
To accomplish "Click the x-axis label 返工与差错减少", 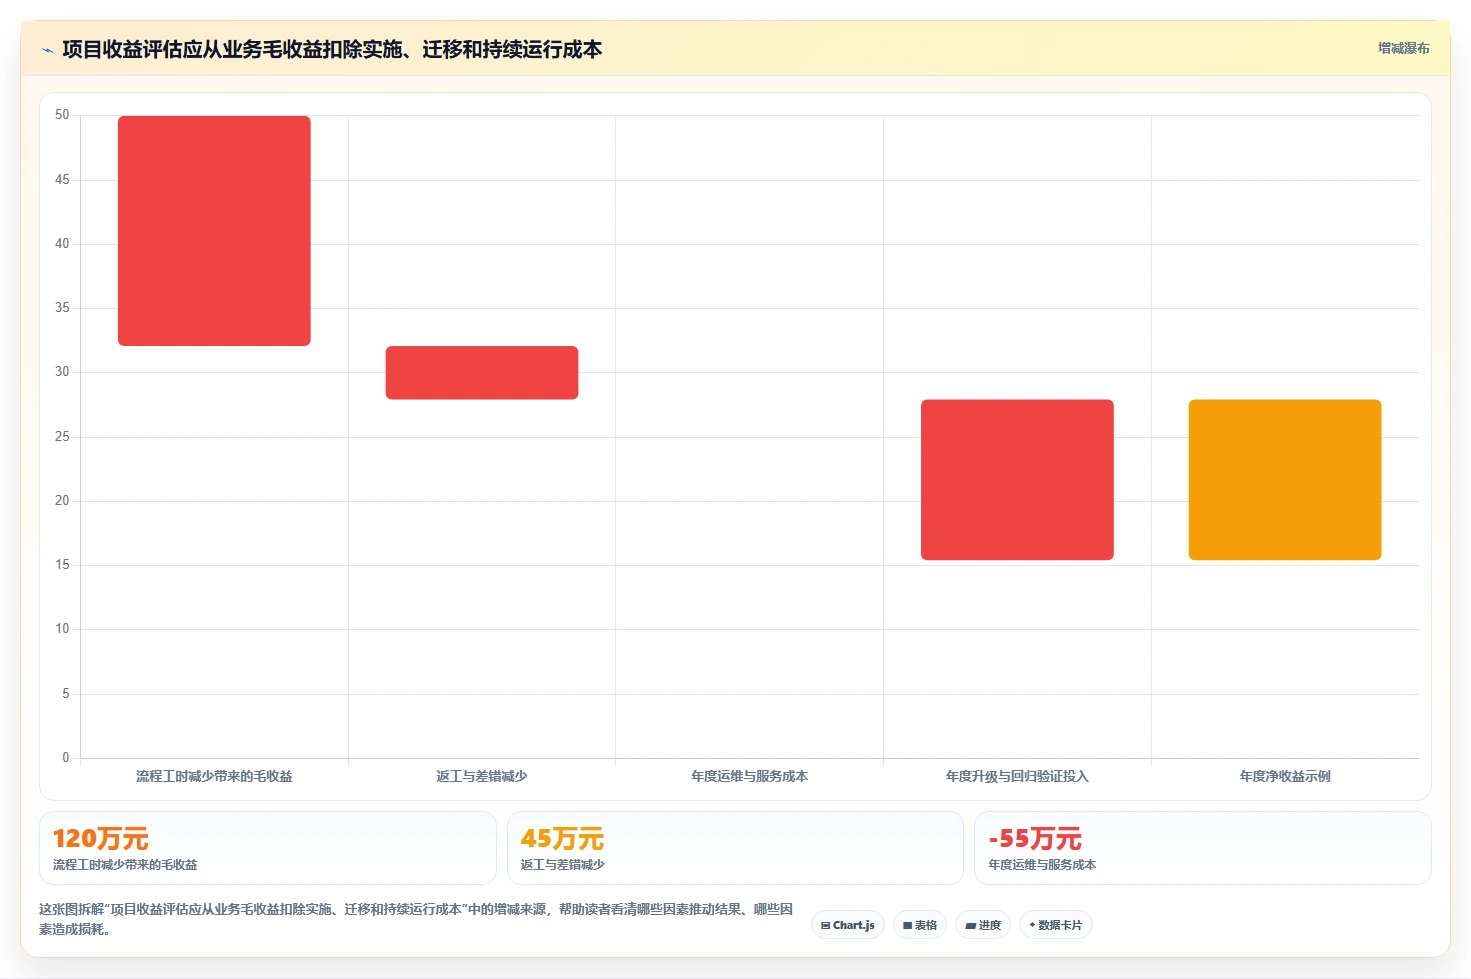I will click(x=482, y=776).
